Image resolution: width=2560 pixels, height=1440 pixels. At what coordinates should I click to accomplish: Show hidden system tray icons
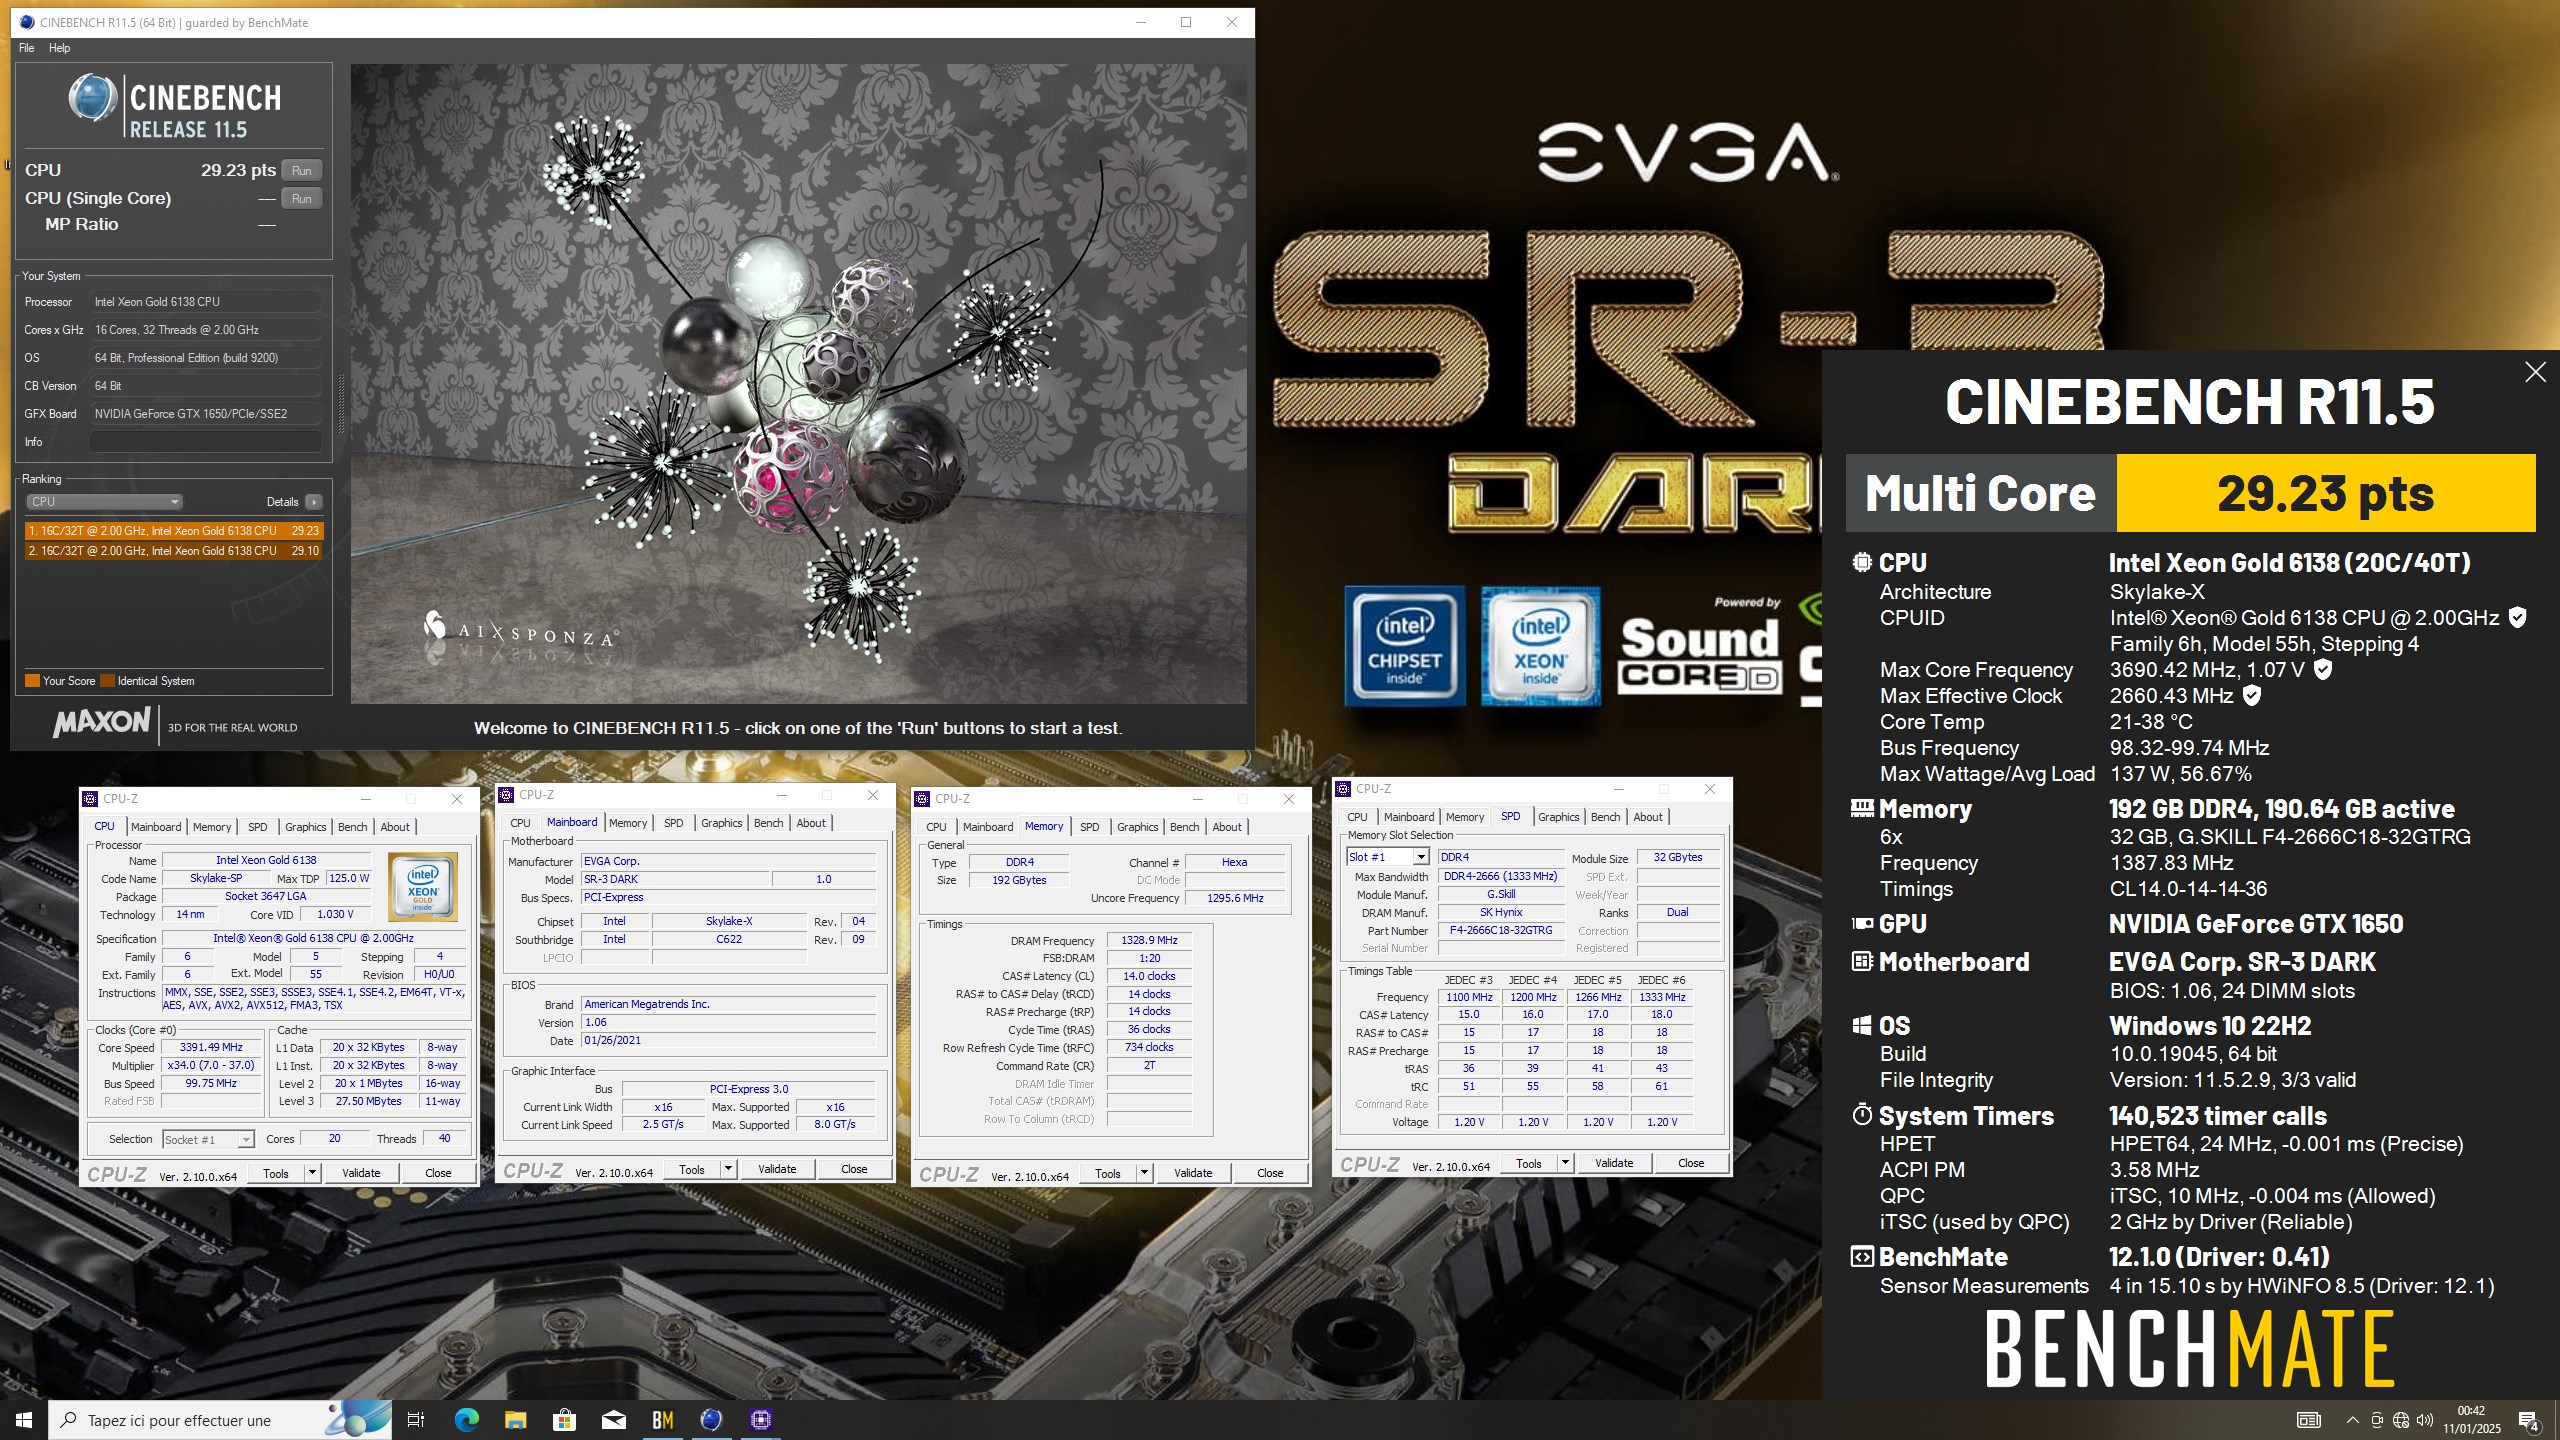point(2352,1420)
